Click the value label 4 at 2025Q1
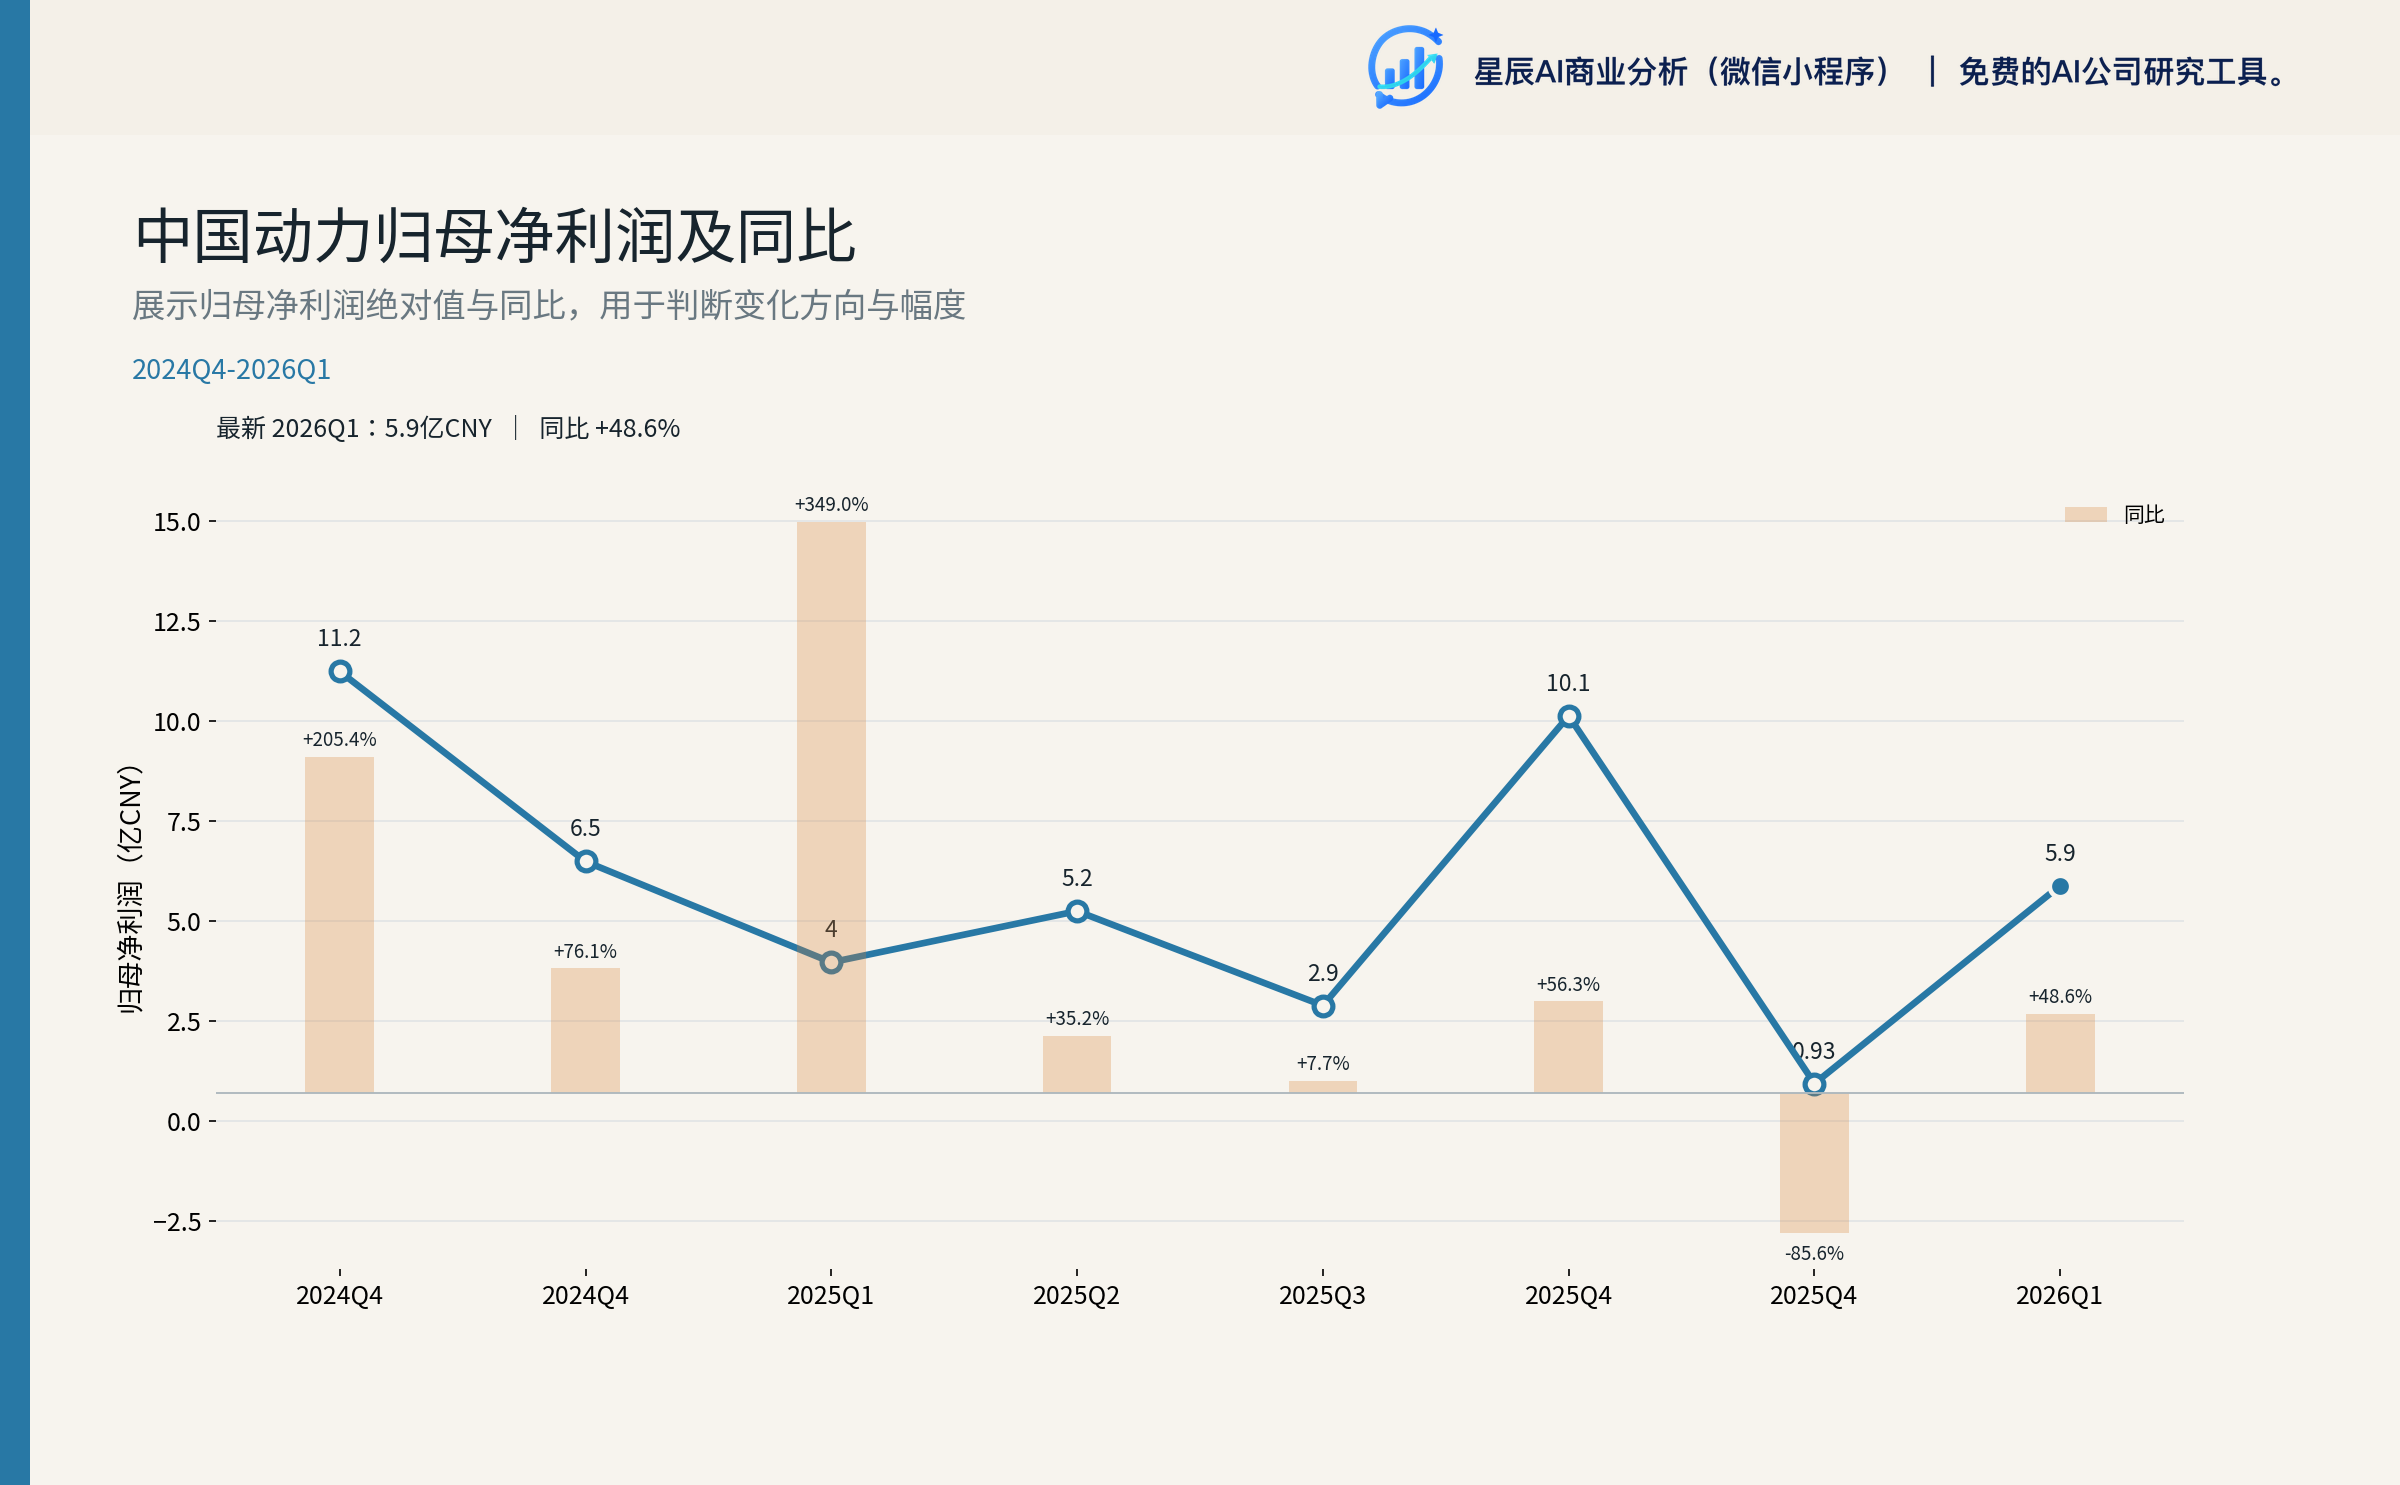The image size is (2400, 1485). (831, 929)
